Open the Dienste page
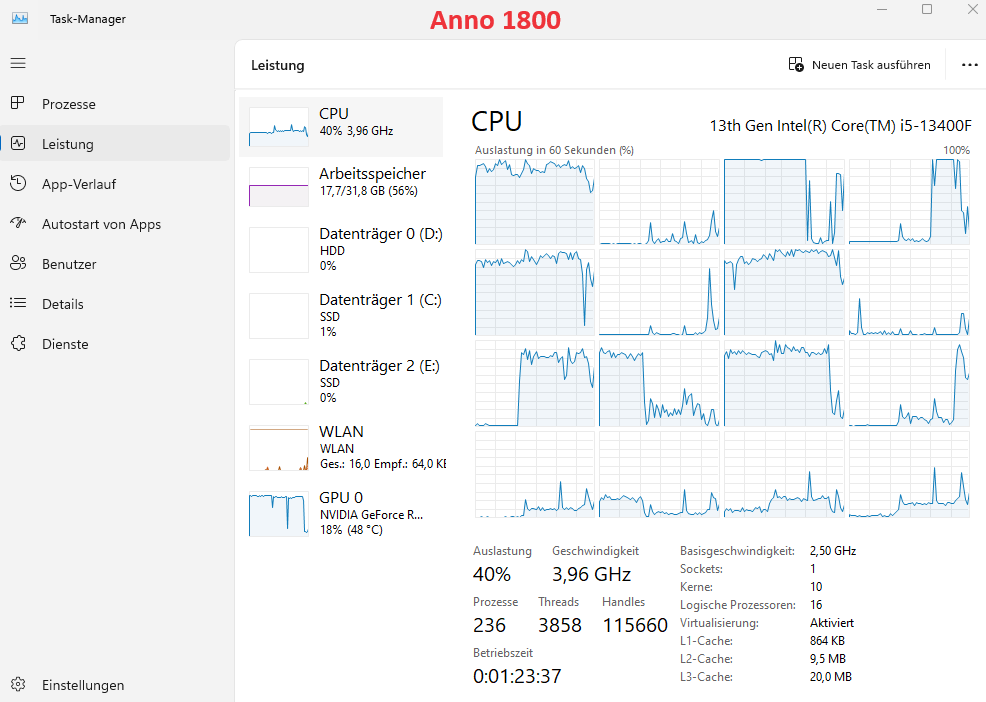The image size is (986, 702). 115,344
